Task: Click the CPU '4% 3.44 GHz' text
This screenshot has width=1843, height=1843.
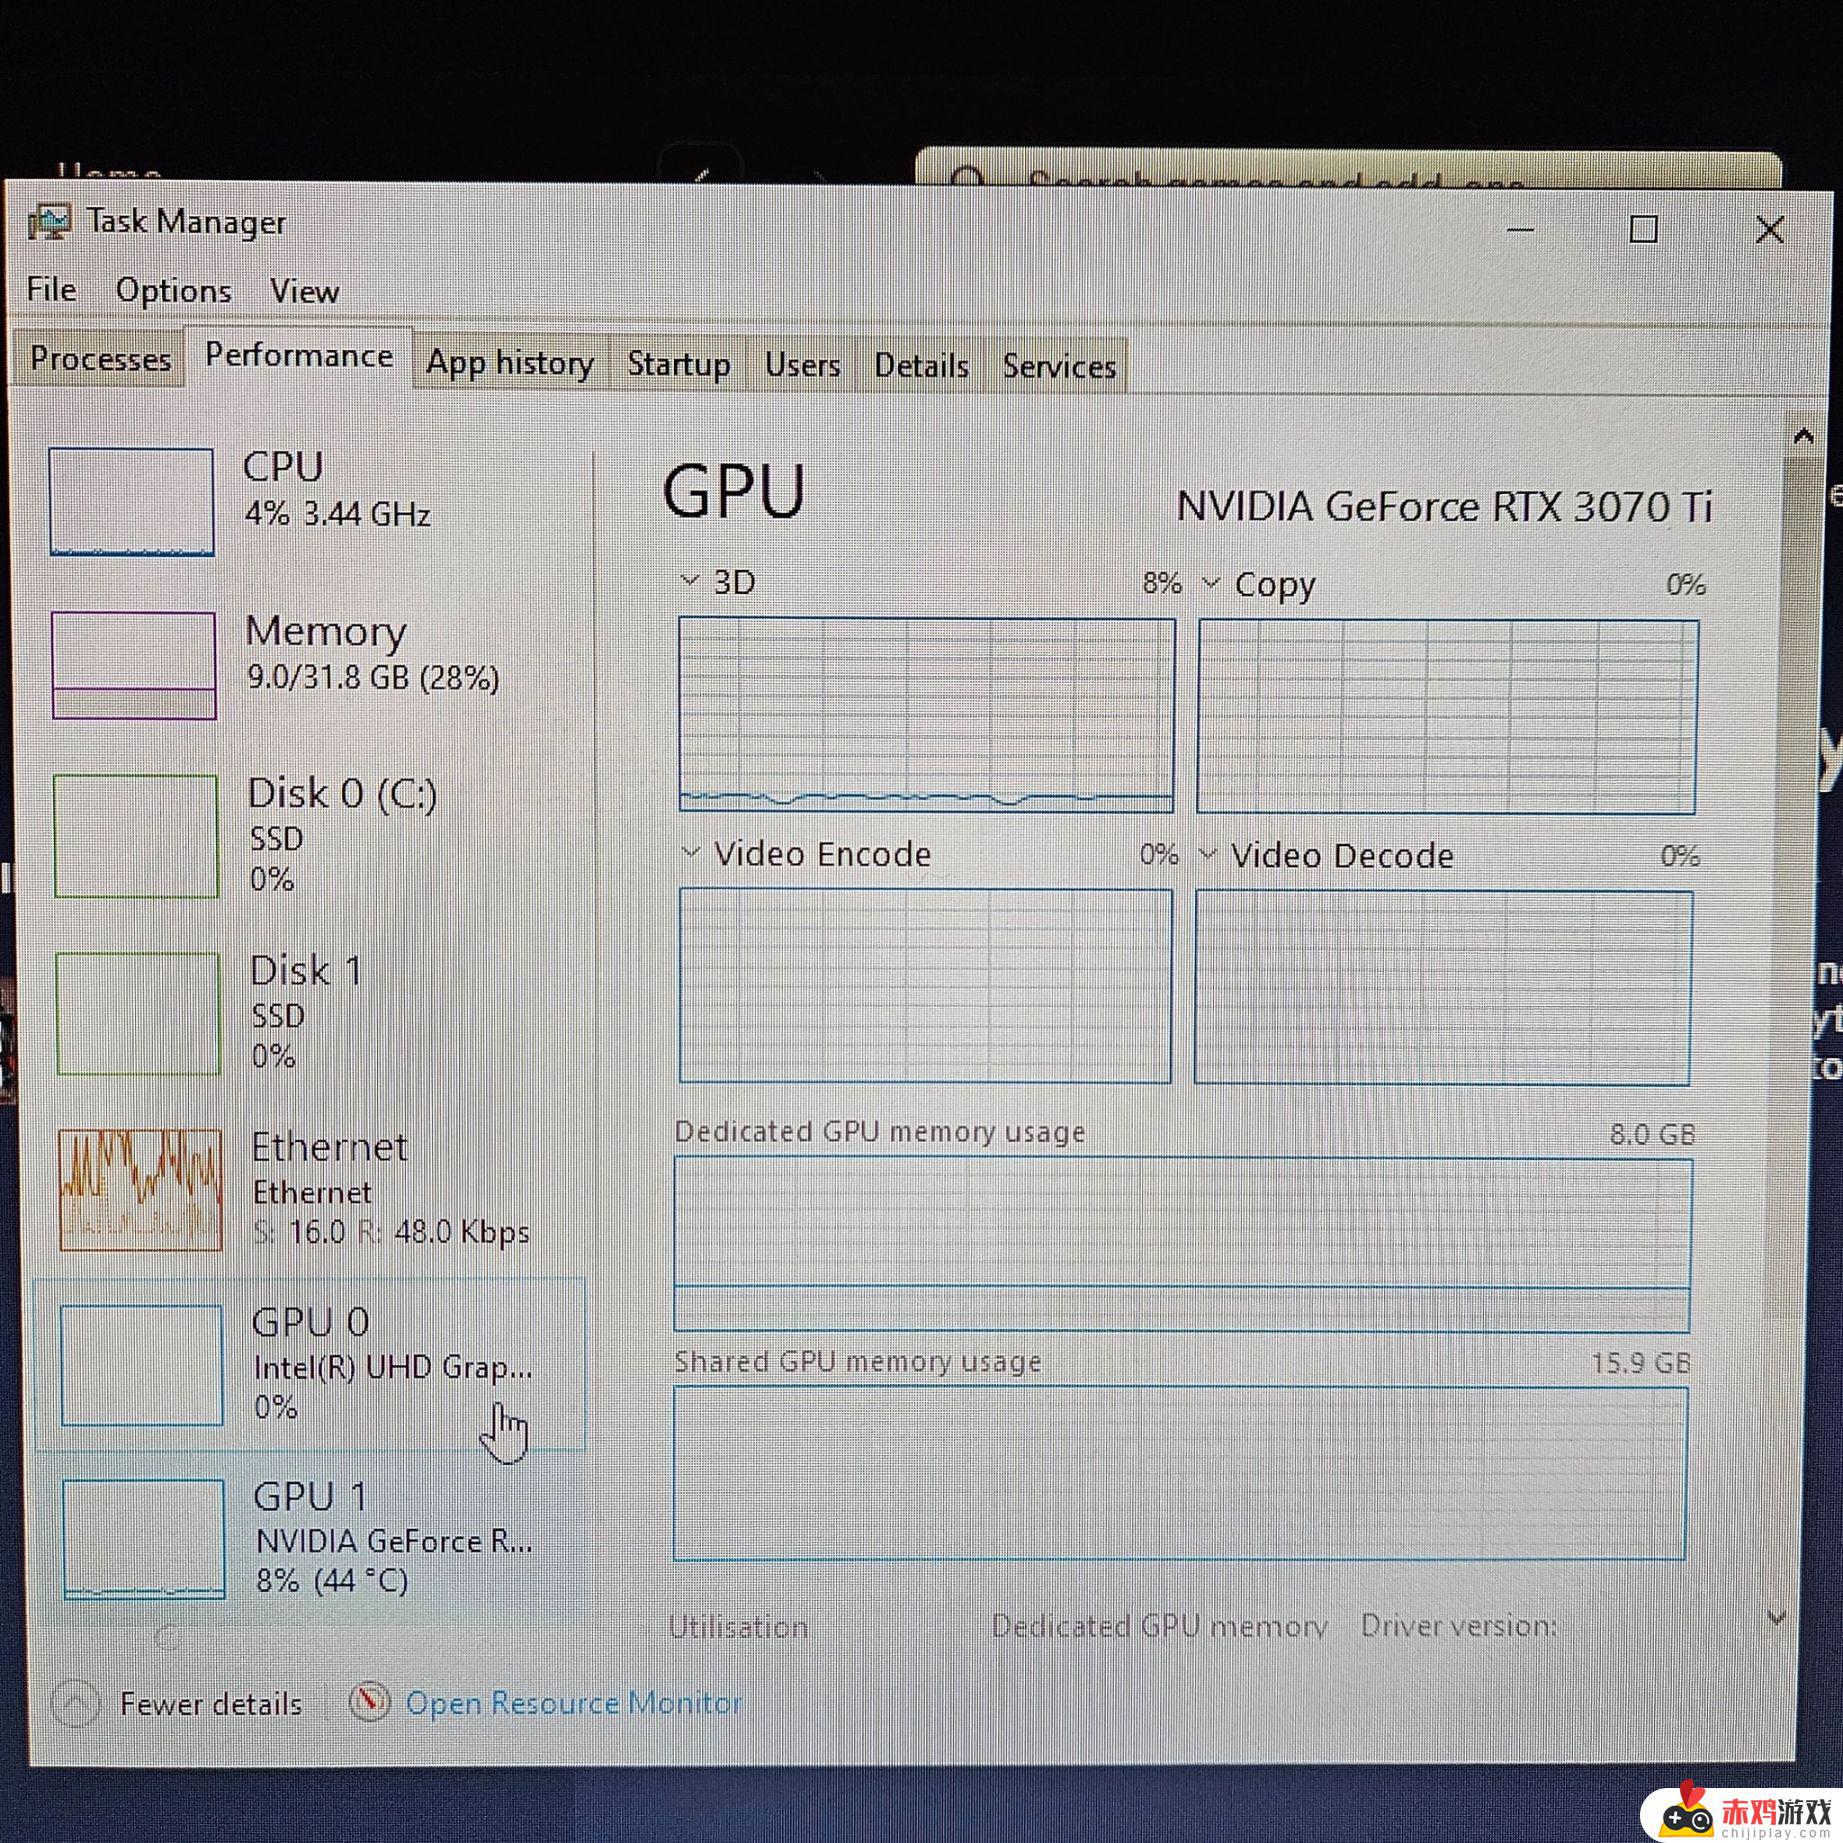Action: coord(338,514)
